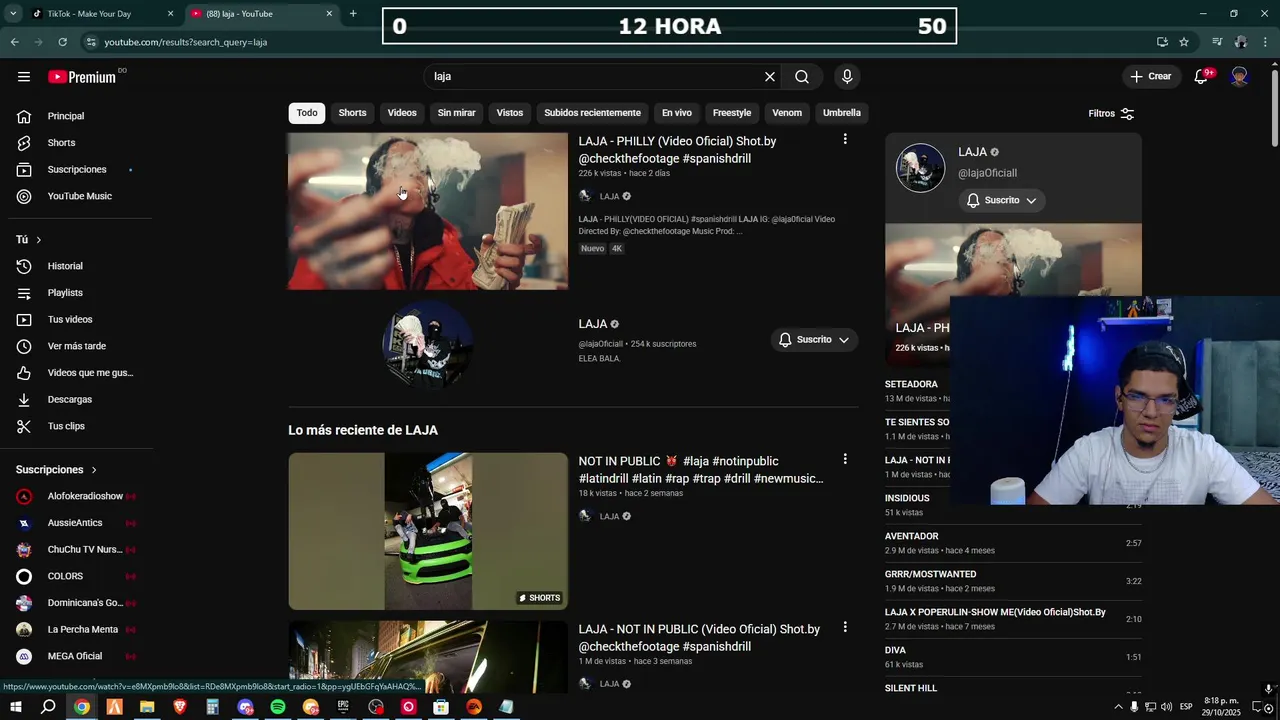
Task: Open the NOT IN PUBLIC shorts thumbnail
Action: [428, 531]
